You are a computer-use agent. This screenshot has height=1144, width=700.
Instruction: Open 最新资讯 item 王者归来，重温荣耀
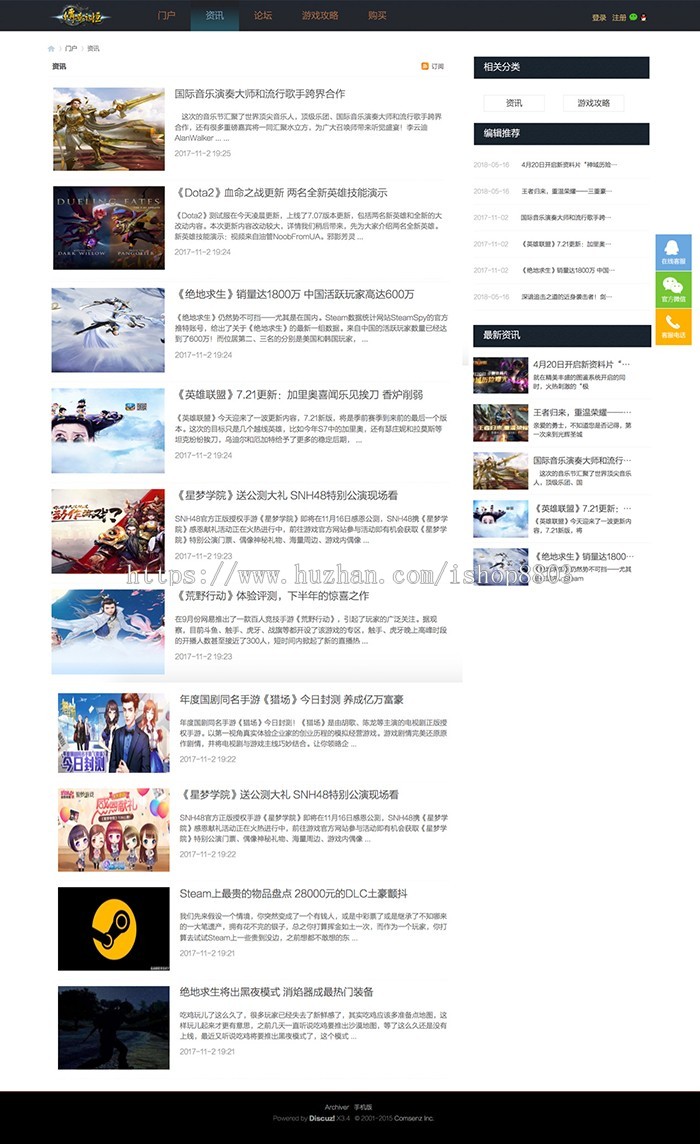[582, 412]
